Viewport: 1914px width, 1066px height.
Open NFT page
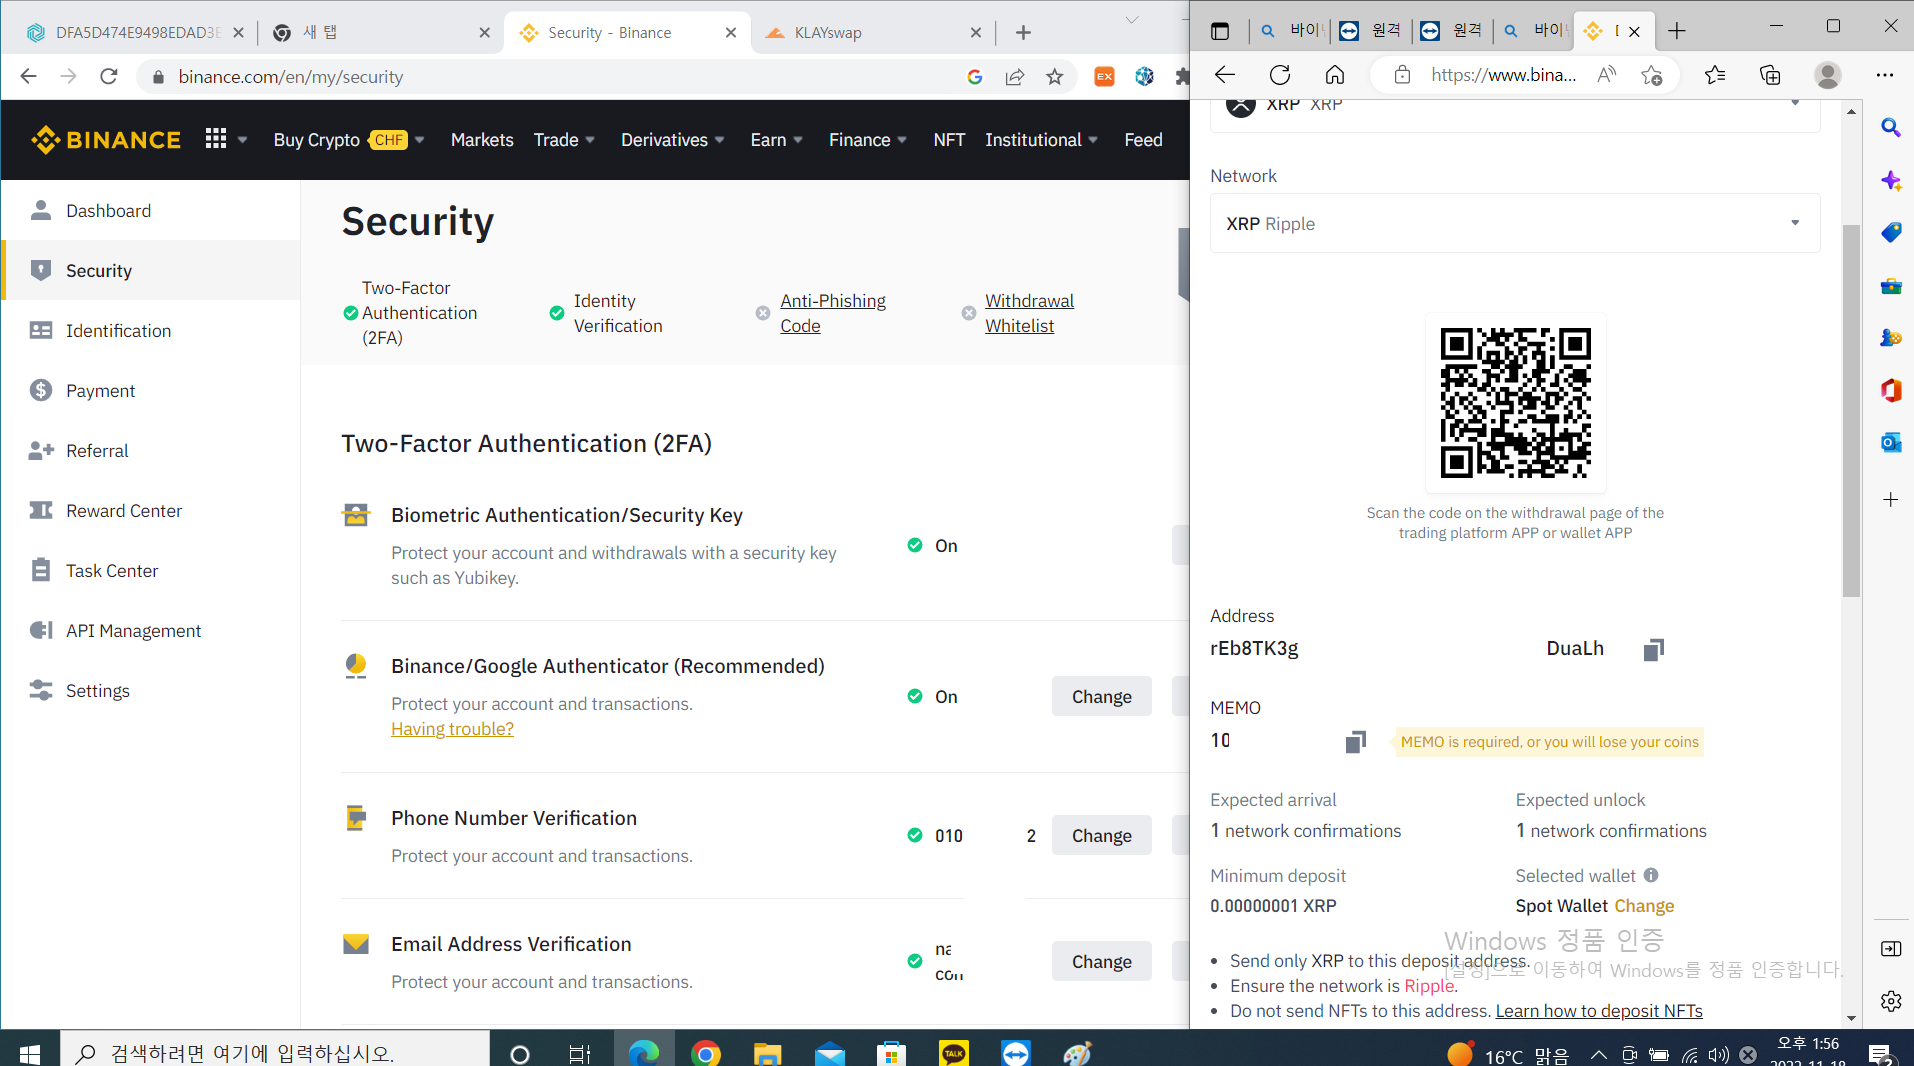(949, 140)
